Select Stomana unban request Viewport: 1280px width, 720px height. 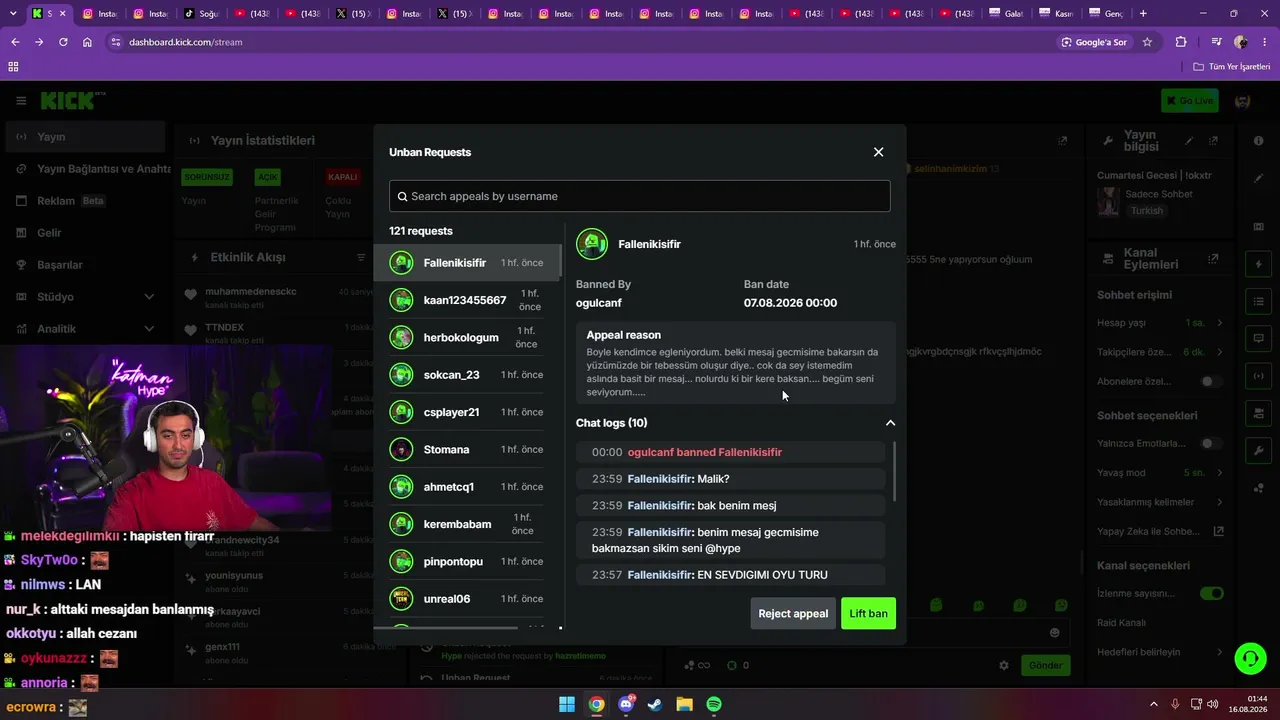468,449
